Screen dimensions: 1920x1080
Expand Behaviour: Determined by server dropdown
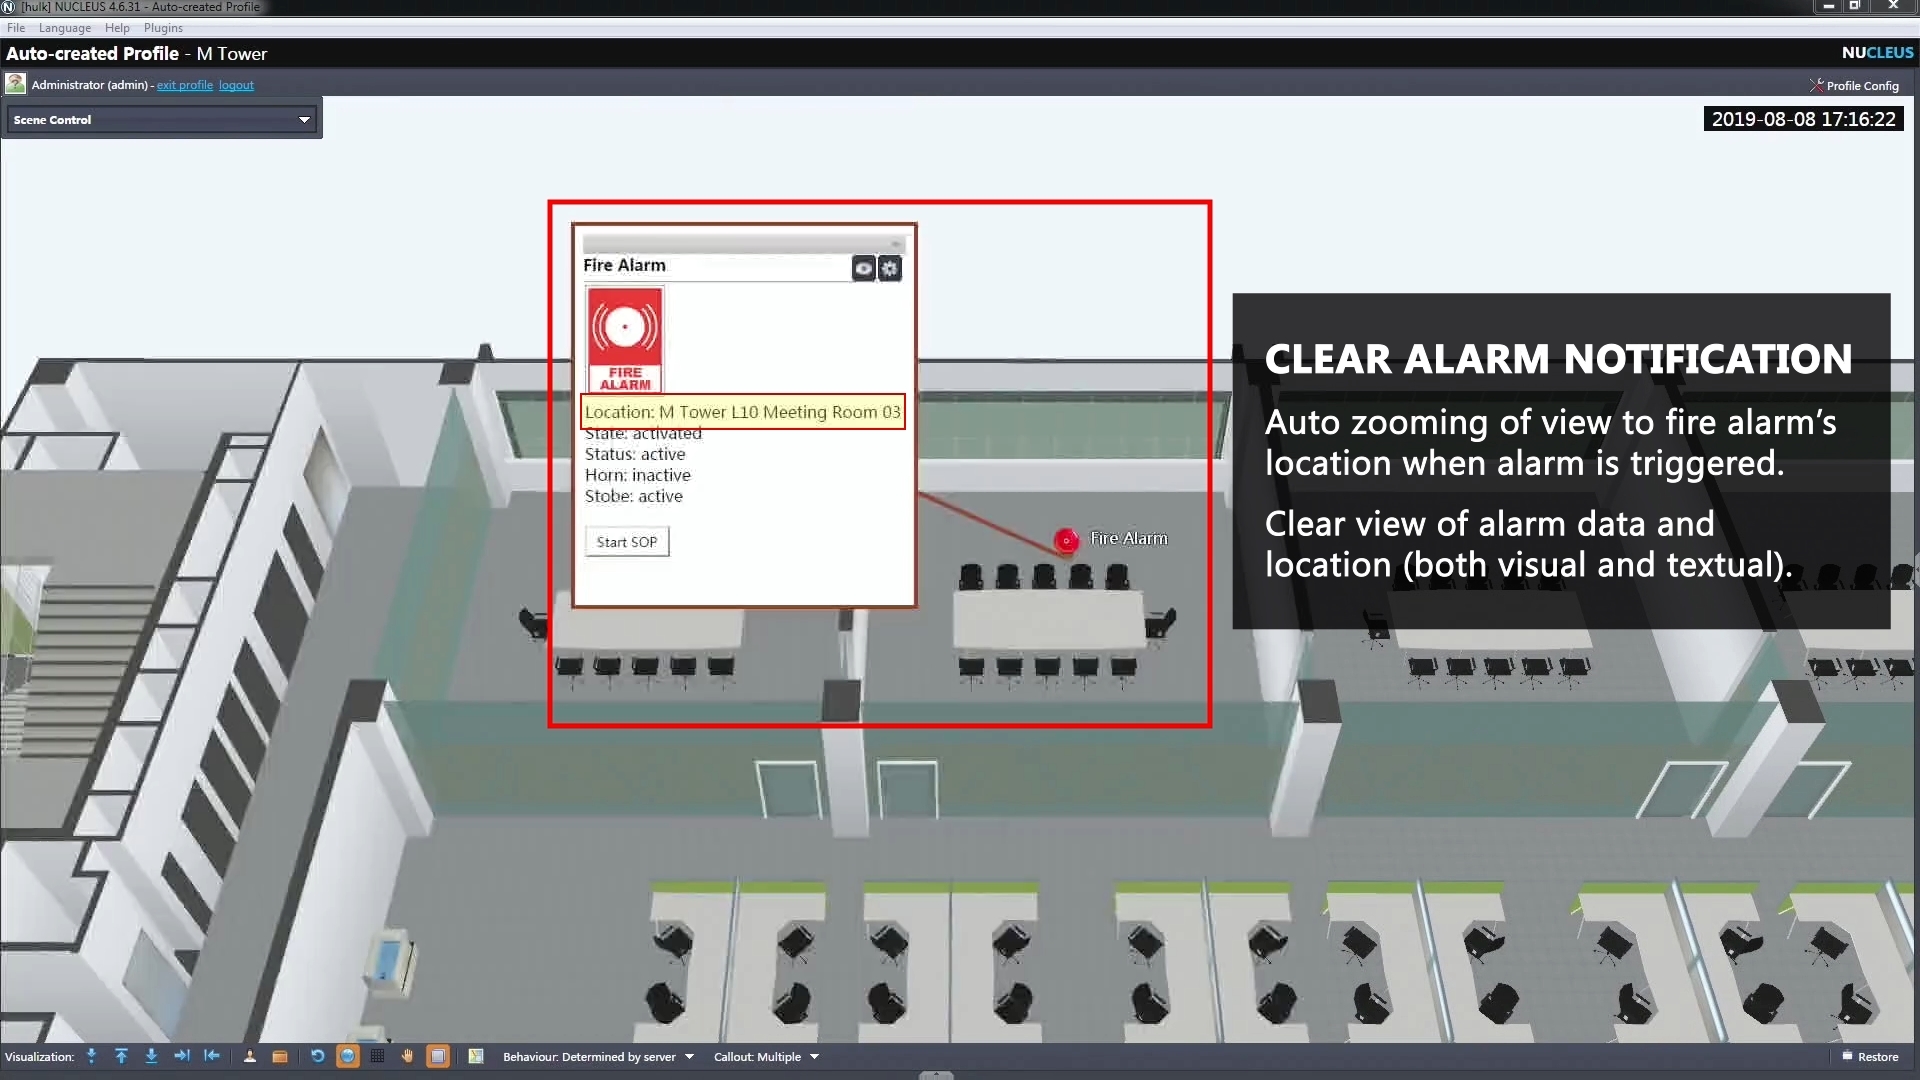(598, 1057)
